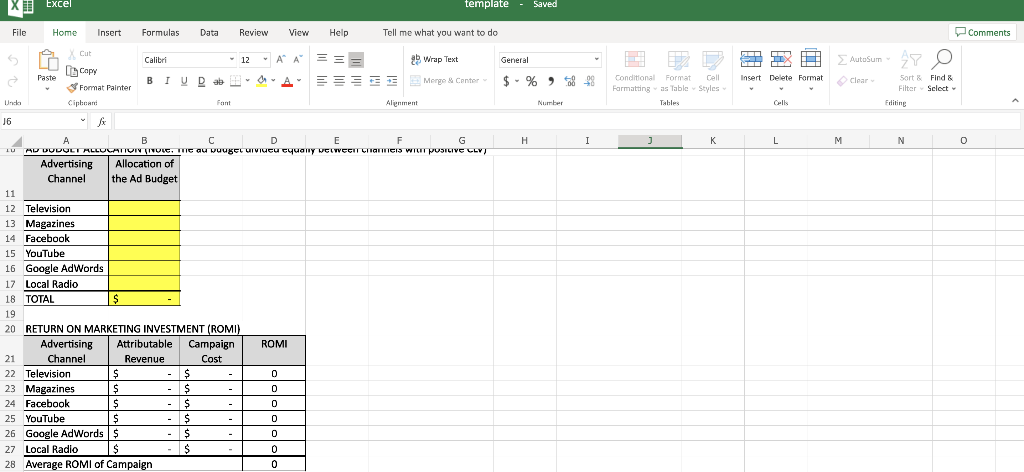Viewport: 1024px width, 472px height.
Task: Toggle the highlighted Bottom Align icon
Action: (x=356, y=60)
